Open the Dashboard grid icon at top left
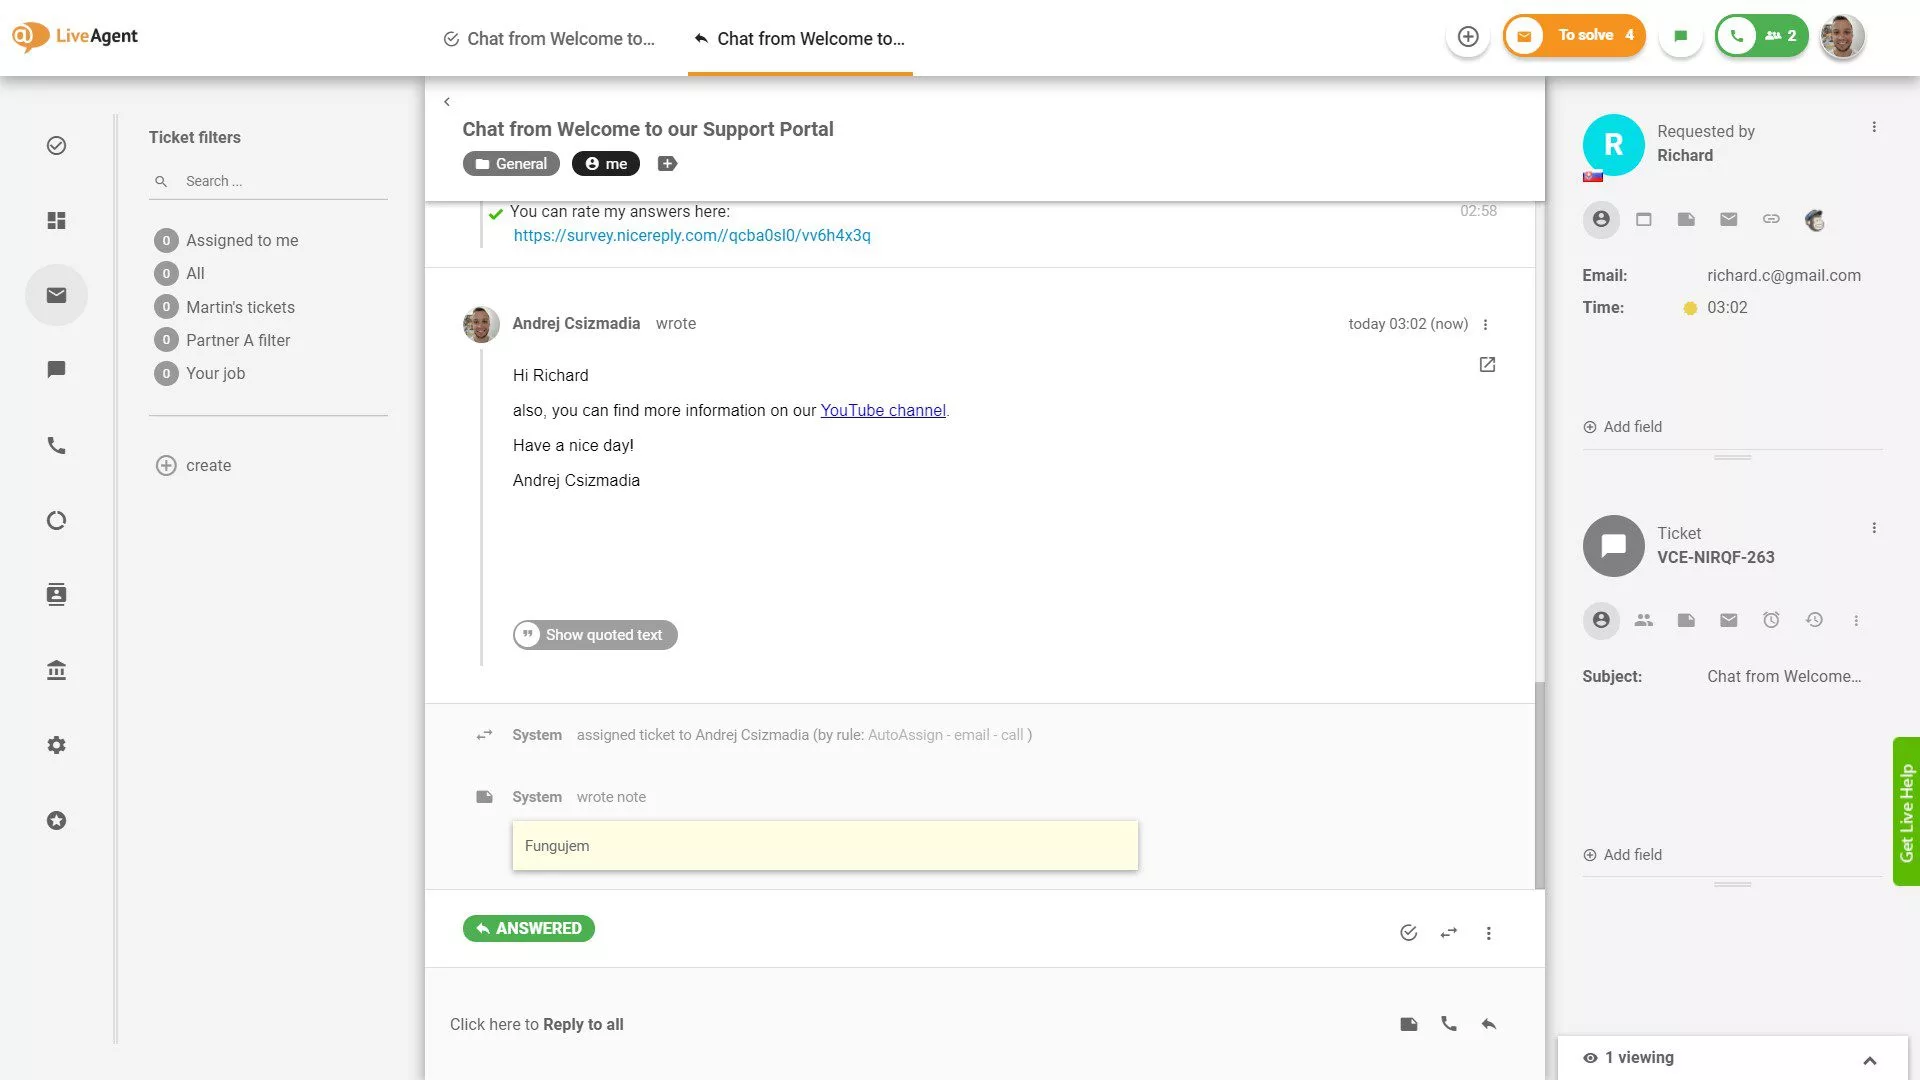1920x1080 pixels. 56,220
